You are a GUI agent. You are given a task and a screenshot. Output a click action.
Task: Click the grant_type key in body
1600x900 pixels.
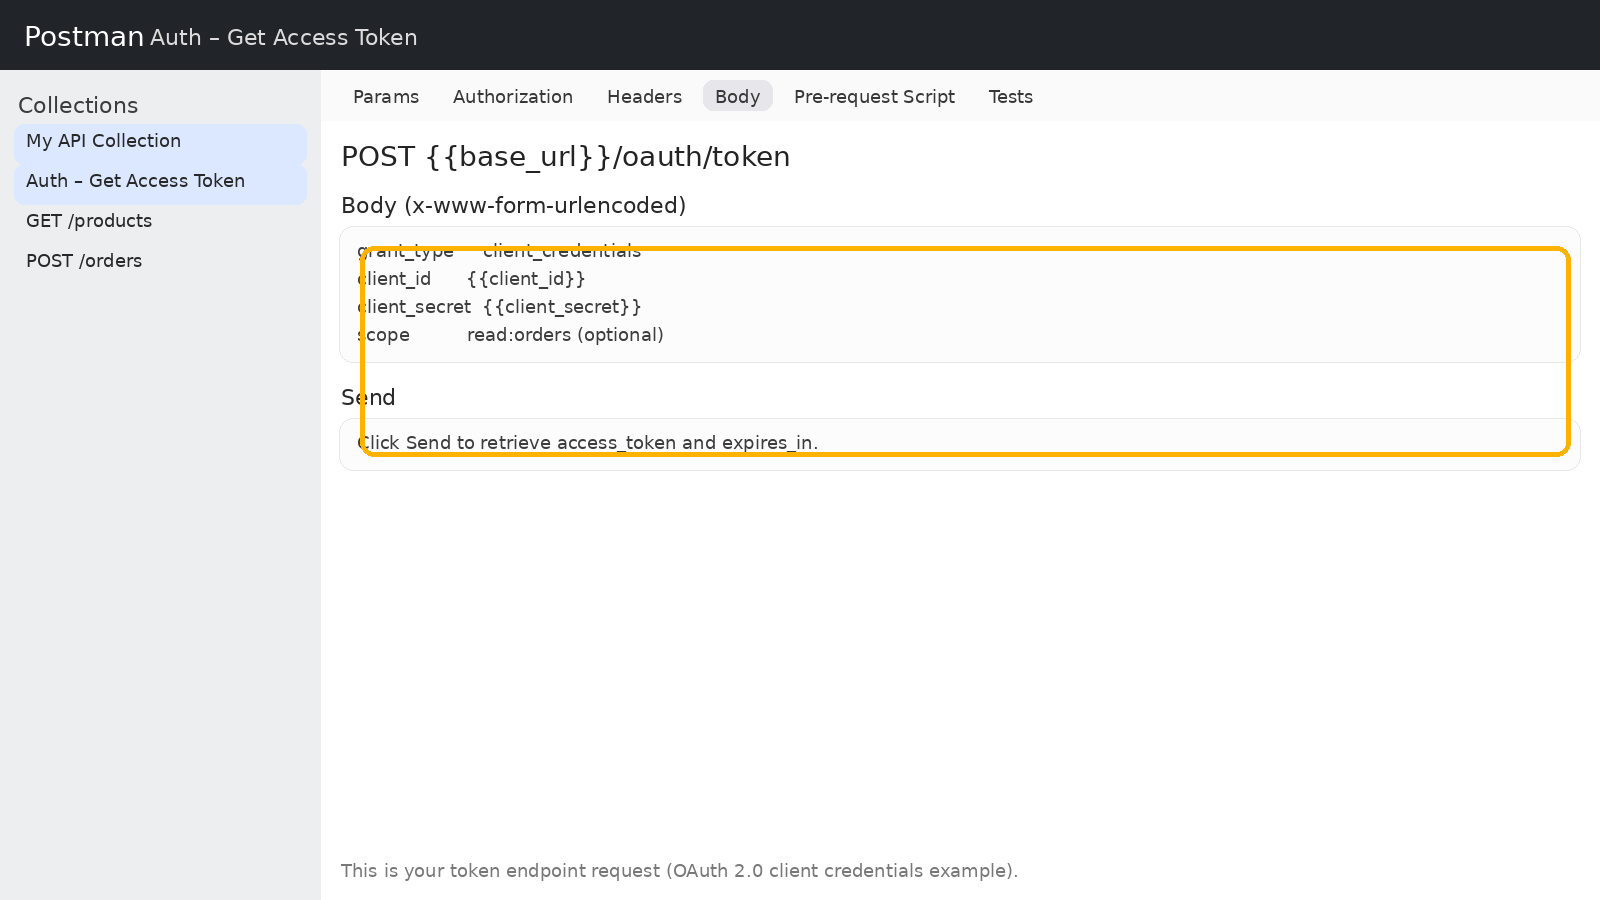point(406,251)
